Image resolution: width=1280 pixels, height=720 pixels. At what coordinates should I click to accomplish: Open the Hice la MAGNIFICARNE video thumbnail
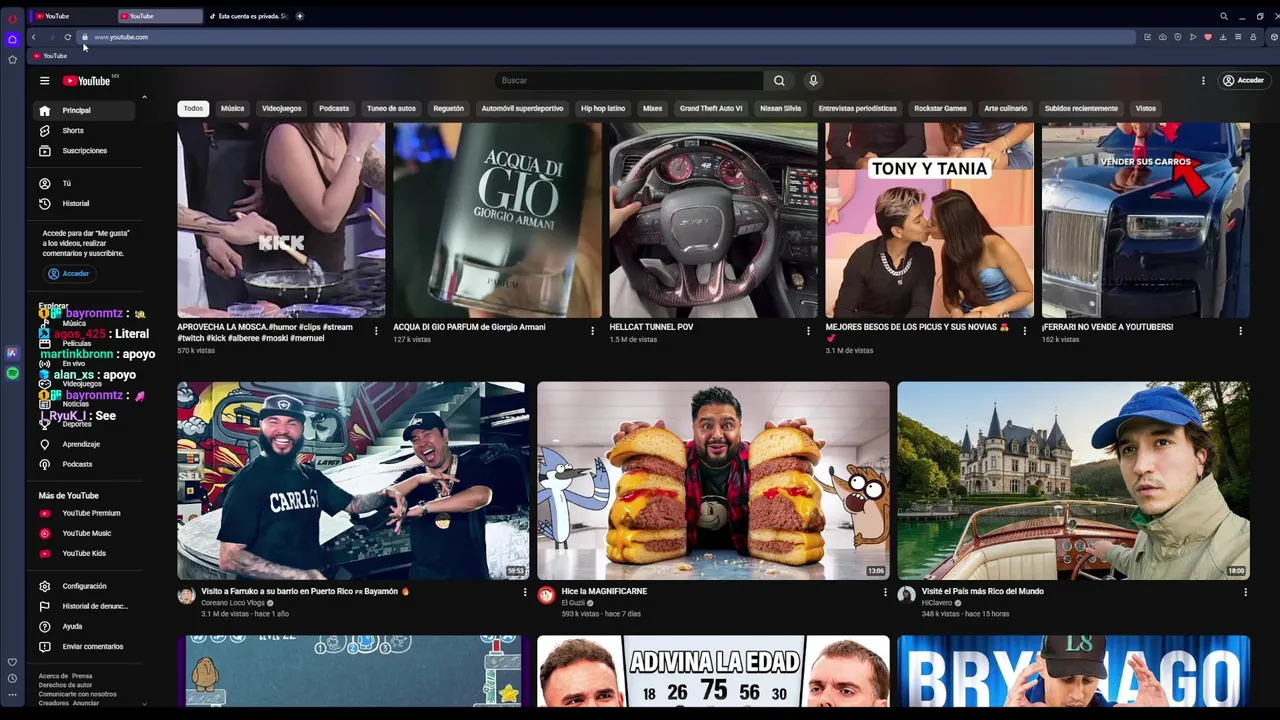tap(713, 480)
